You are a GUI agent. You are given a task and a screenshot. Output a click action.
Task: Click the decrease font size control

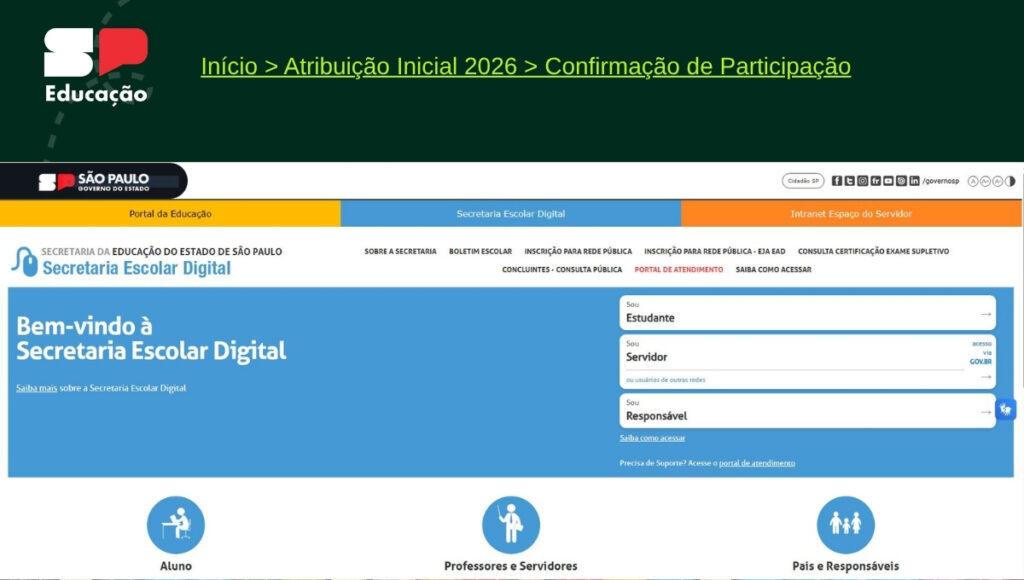point(1000,180)
